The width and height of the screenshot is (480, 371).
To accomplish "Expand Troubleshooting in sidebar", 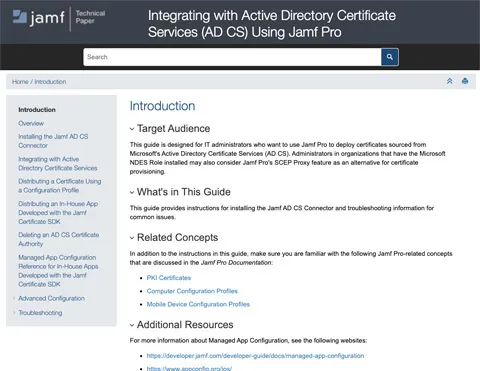I will tap(14, 313).
